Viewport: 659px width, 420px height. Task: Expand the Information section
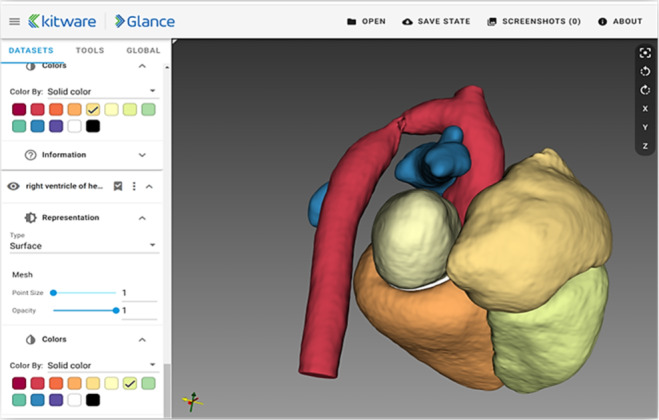142,155
